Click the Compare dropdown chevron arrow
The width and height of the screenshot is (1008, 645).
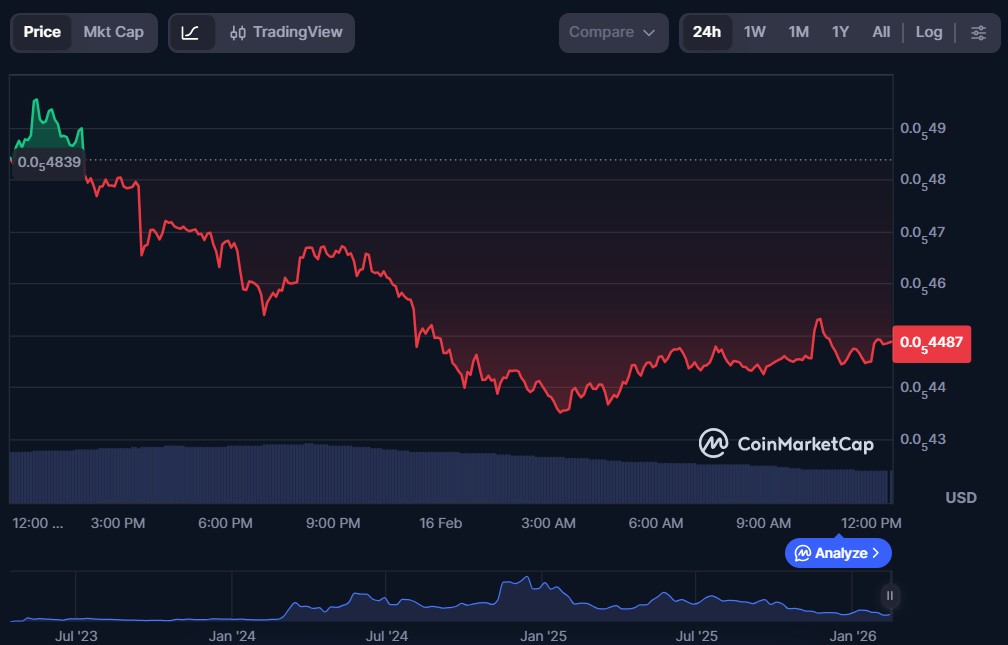click(x=649, y=32)
